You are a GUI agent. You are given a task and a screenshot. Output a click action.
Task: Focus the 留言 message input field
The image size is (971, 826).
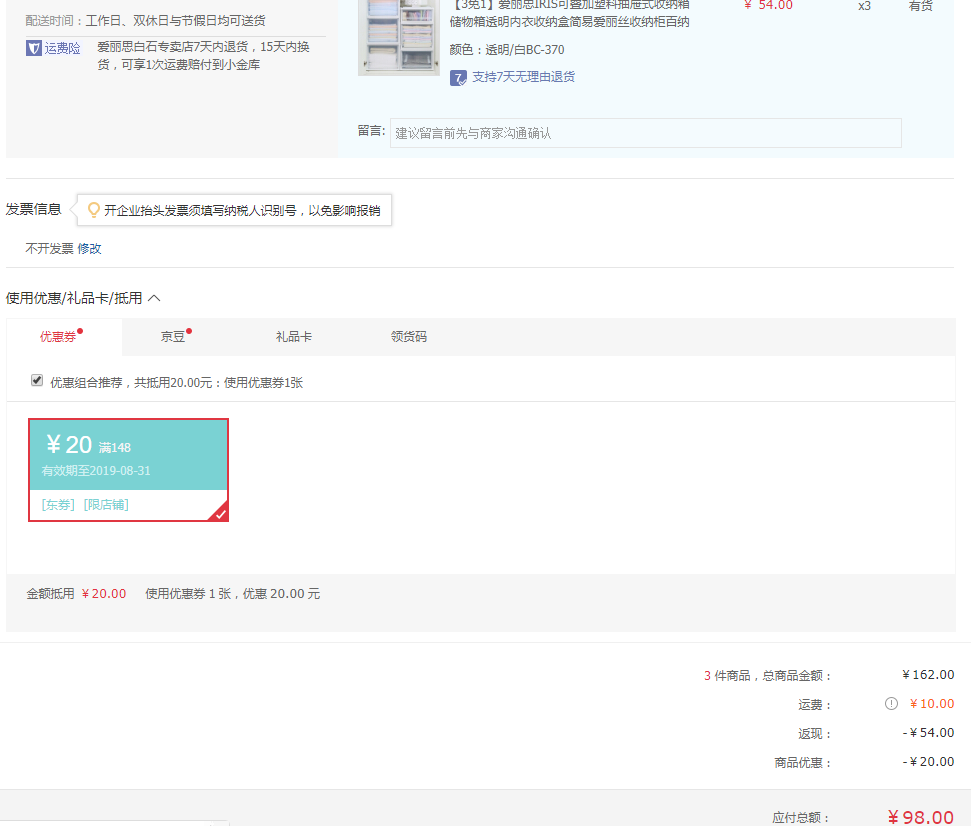click(645, 133)
